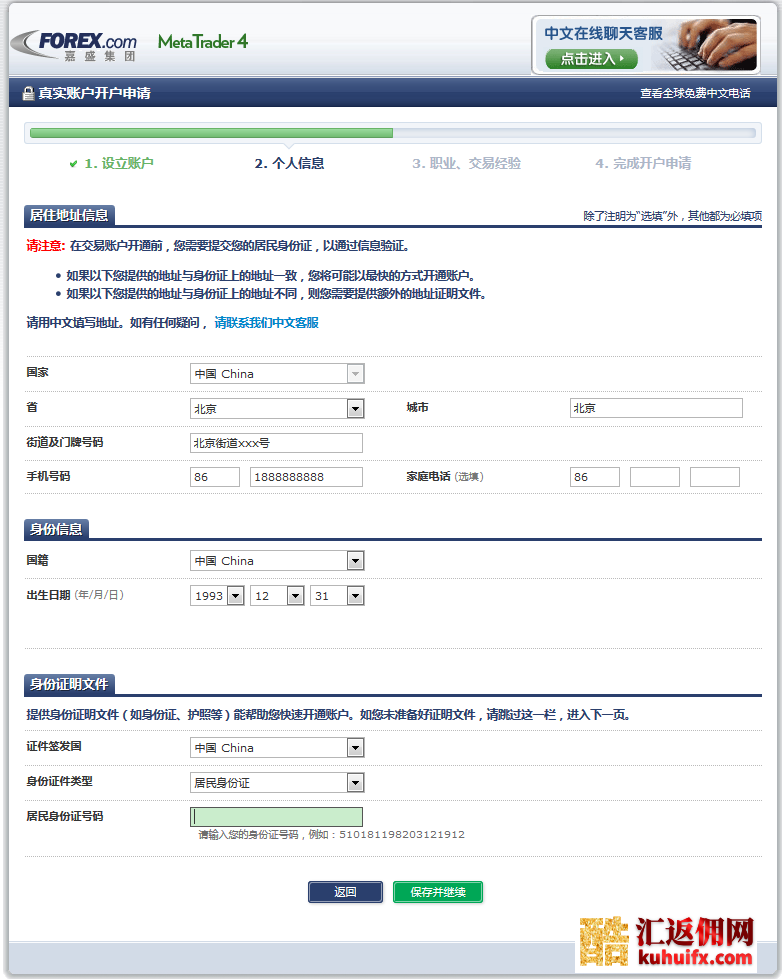The image size is (782, 979).
Task: Click the 城市 city input field
Action: (656, 408)
